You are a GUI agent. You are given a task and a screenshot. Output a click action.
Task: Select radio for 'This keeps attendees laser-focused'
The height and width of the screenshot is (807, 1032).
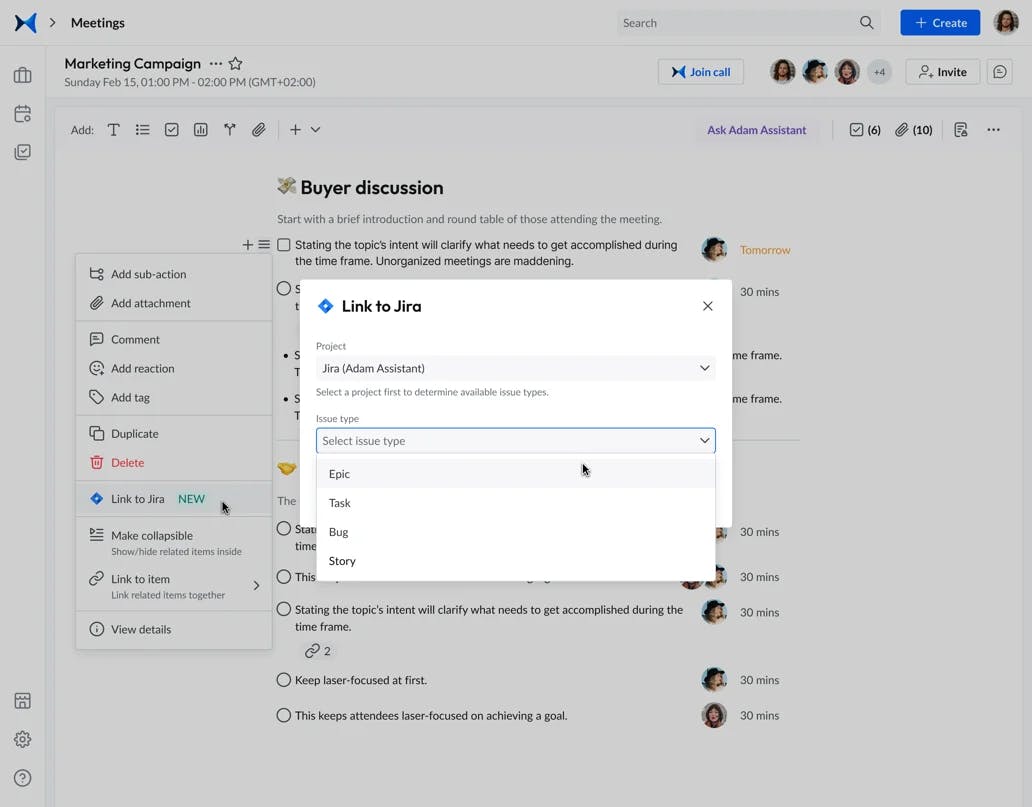(x=284, y=715)
